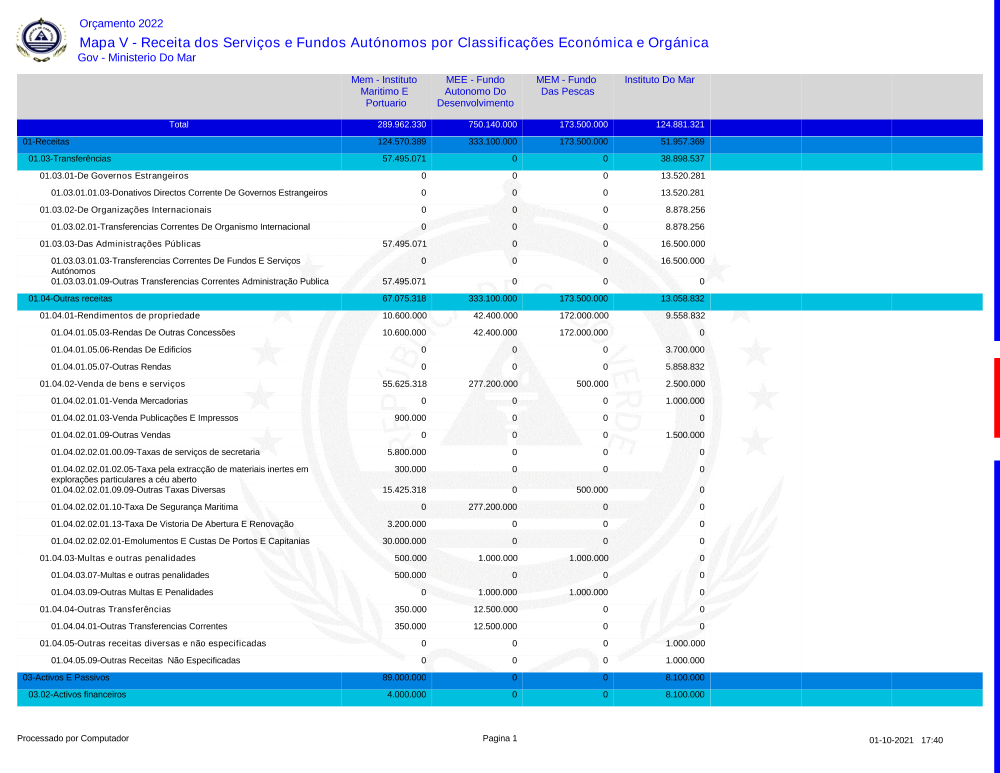Click the "Instituto Do Mar" column header
This screenshot has height=773, width=1000.
coord(659,79)
